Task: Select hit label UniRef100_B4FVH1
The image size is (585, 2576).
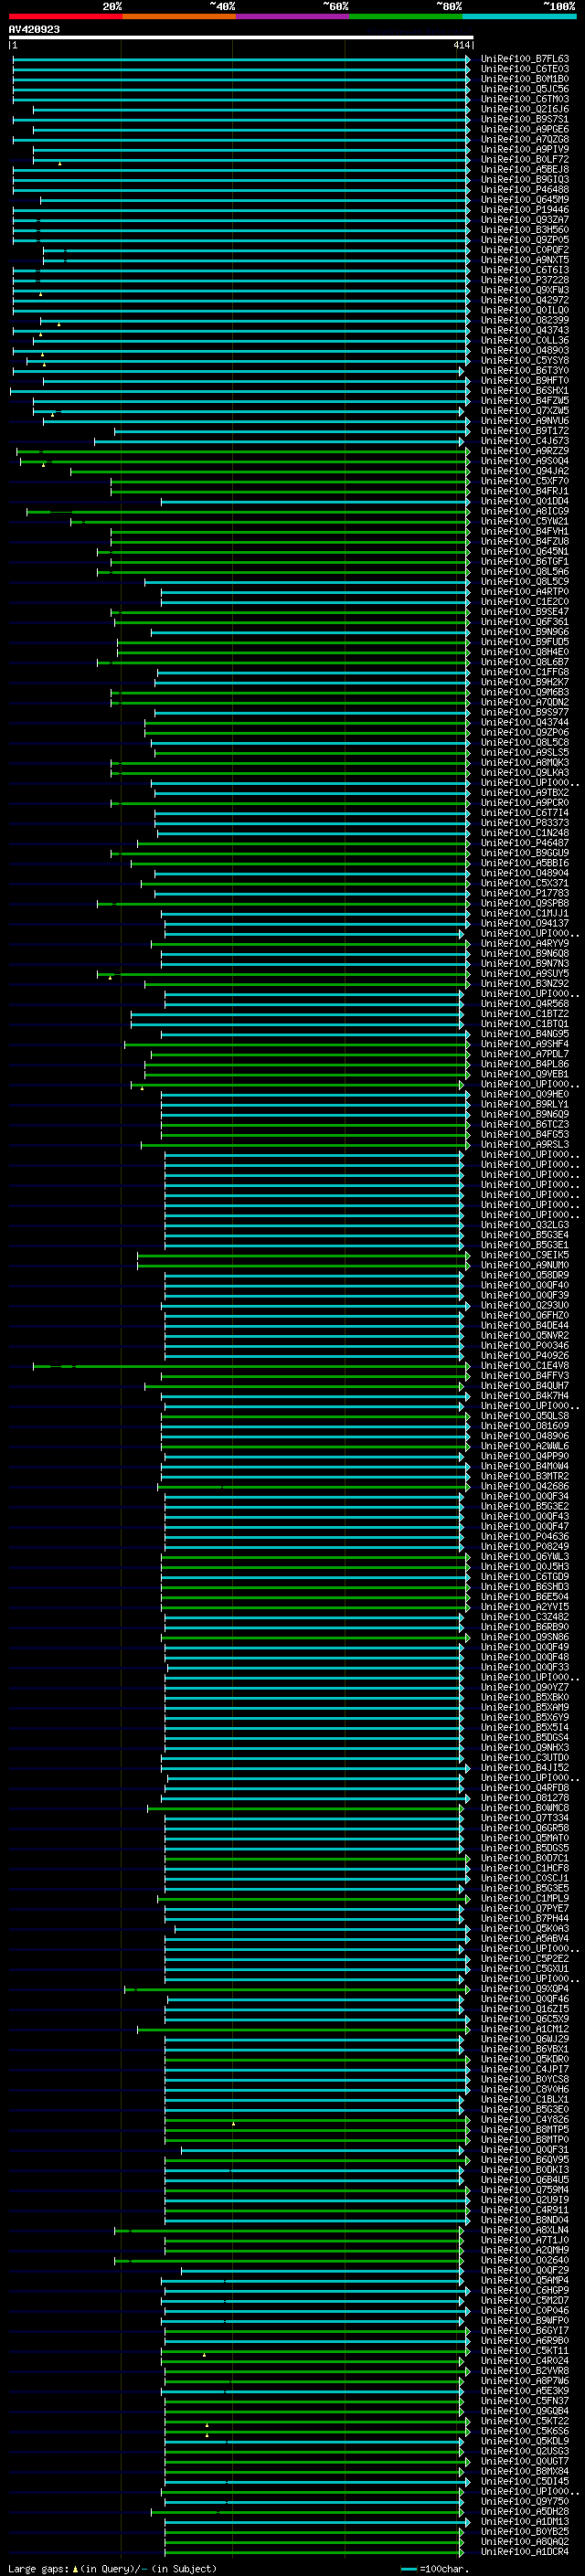Action: tap(525, 531)
